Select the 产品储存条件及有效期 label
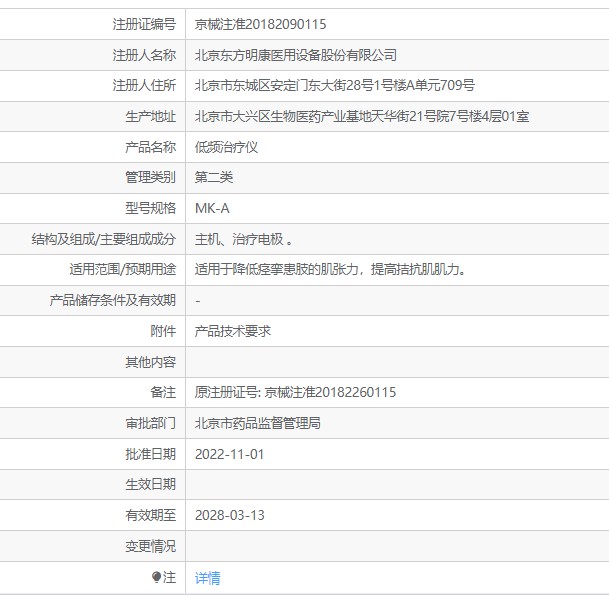This screenshot has width=609, height=598. 113,300
